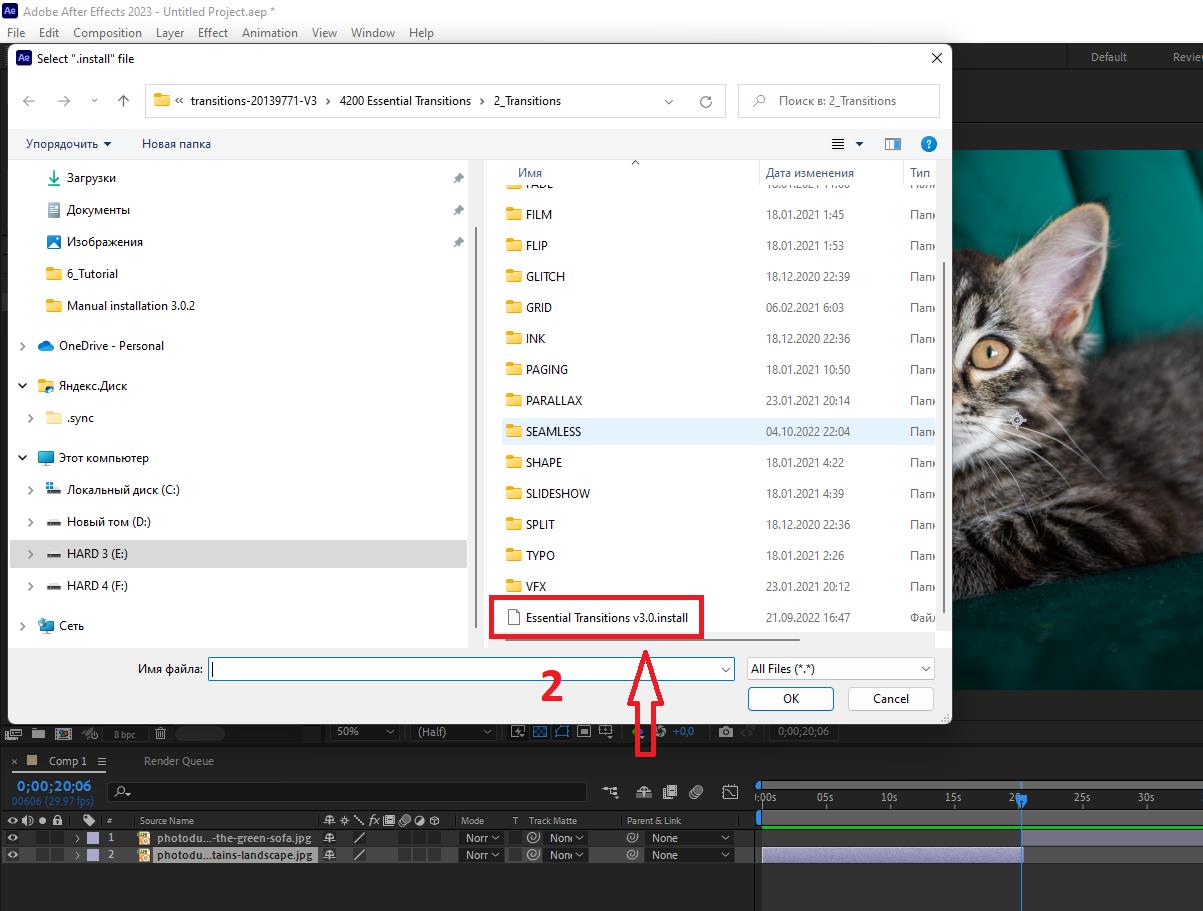The height and width of the screenshot is (911, 1203).
Task: Toggle mask and shape path visibility
Action: (x=561, y=732)
